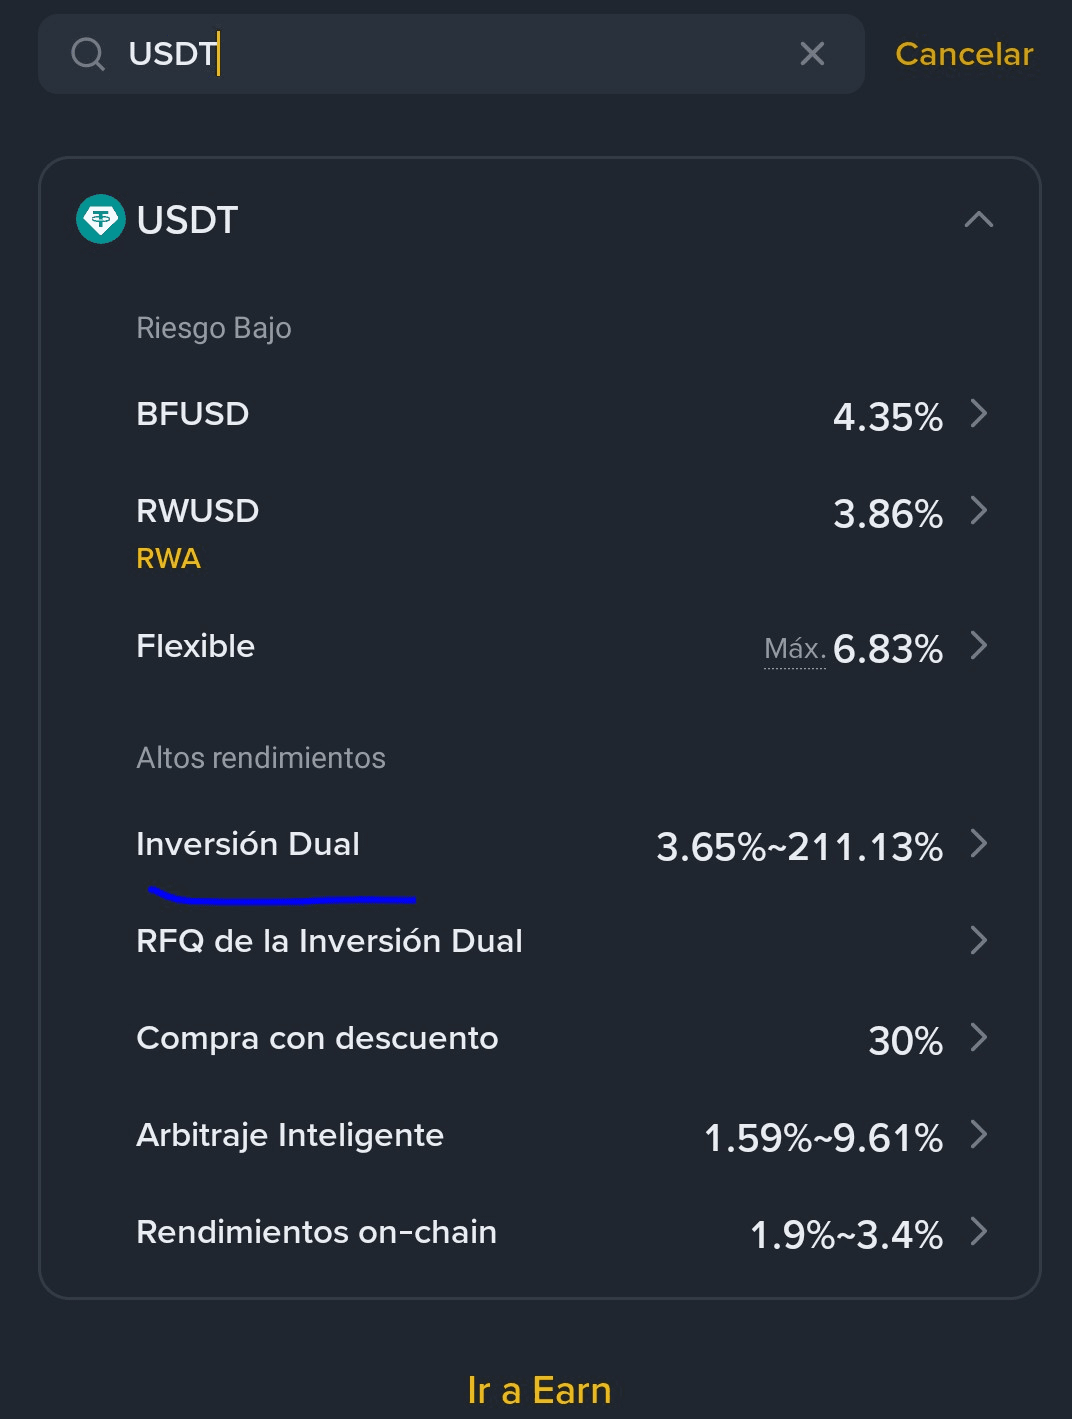Click the Tether USDT coin logo
1072x1419 pixels.
tap(101, 219)
